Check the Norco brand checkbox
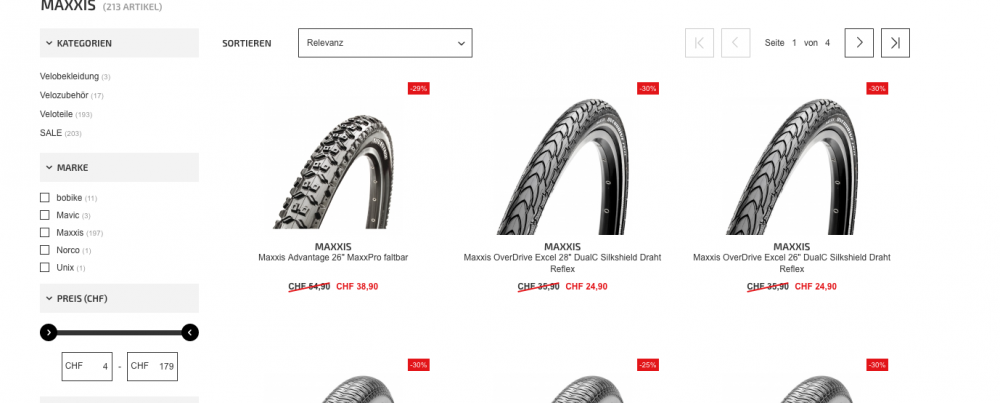The height and width of the screenshot is (403, 1000). 45,250
